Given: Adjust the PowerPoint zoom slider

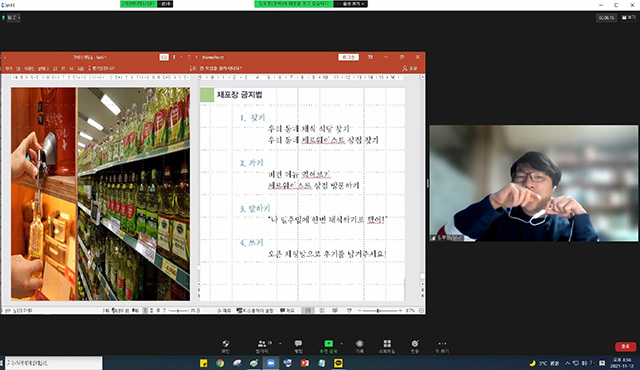Looking at the screenshot, I should point(378,310).
